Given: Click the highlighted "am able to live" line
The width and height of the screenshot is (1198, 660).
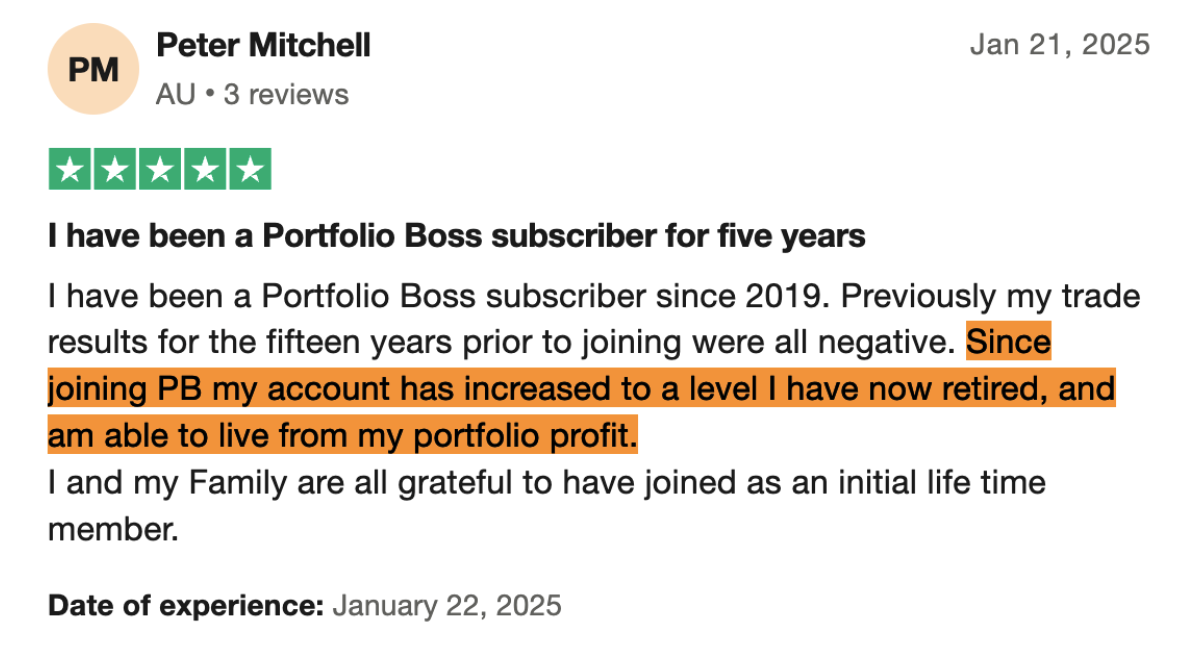Looking at the screenshot, I should (342, 437).
